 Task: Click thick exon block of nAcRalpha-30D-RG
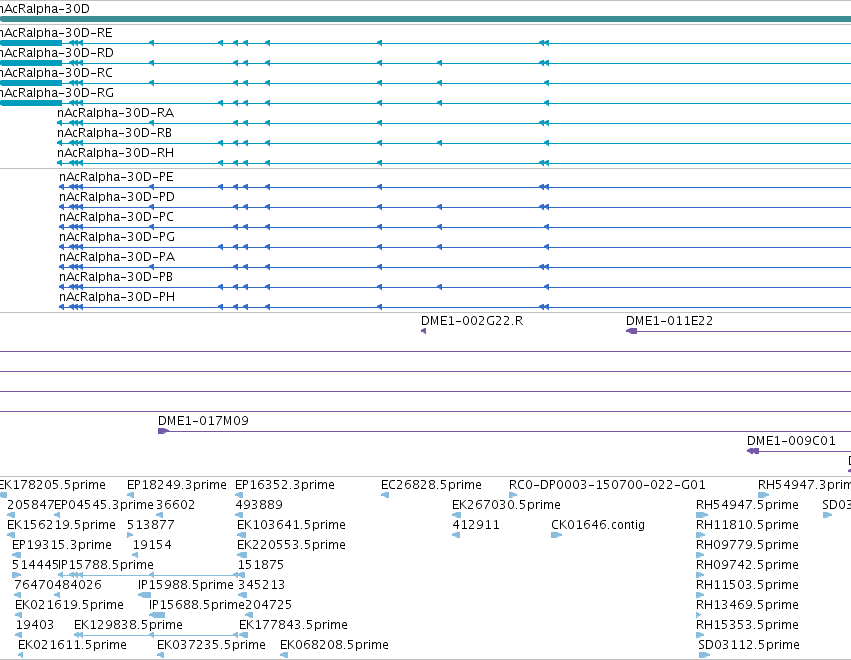click(x=31, y=103)
